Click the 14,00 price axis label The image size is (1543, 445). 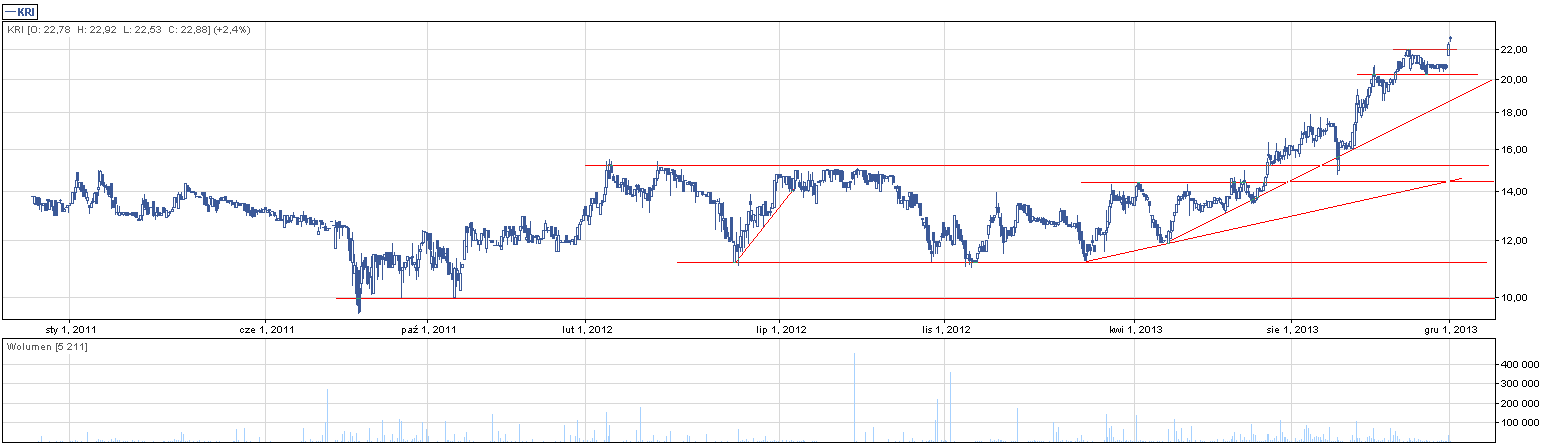click(1512, 192)
